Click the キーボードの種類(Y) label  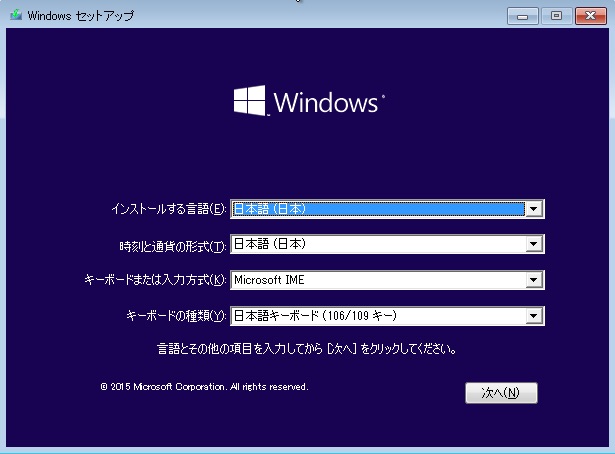point(176,317)
